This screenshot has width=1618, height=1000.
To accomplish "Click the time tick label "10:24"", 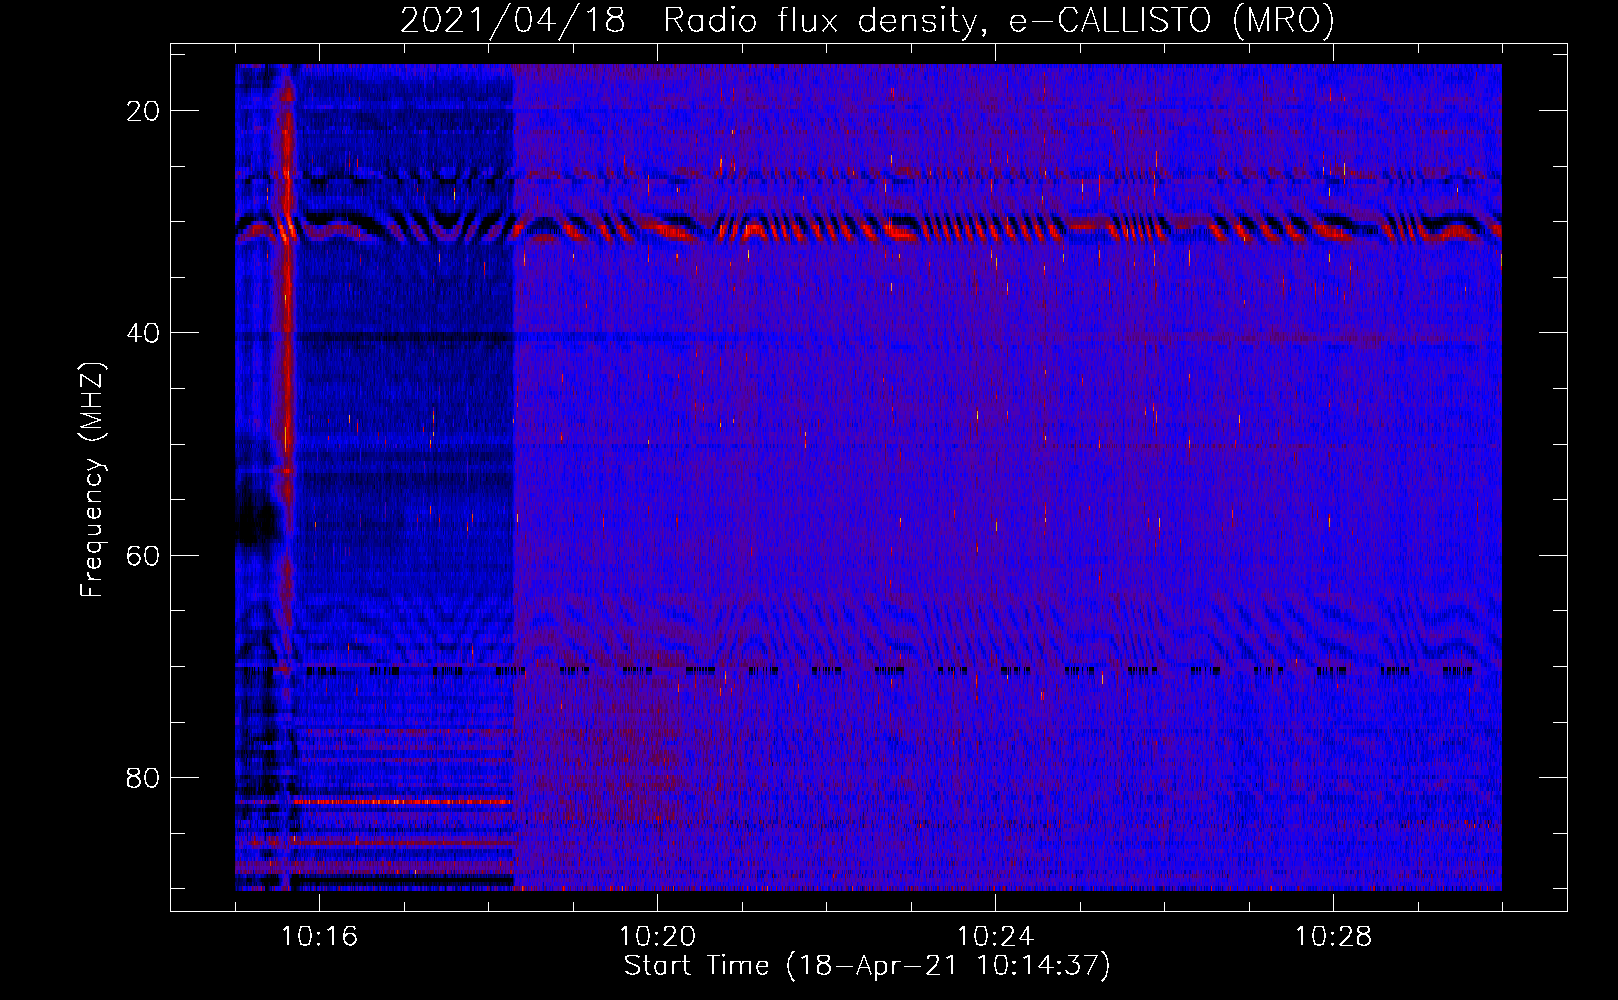I will tap(995, 936).
